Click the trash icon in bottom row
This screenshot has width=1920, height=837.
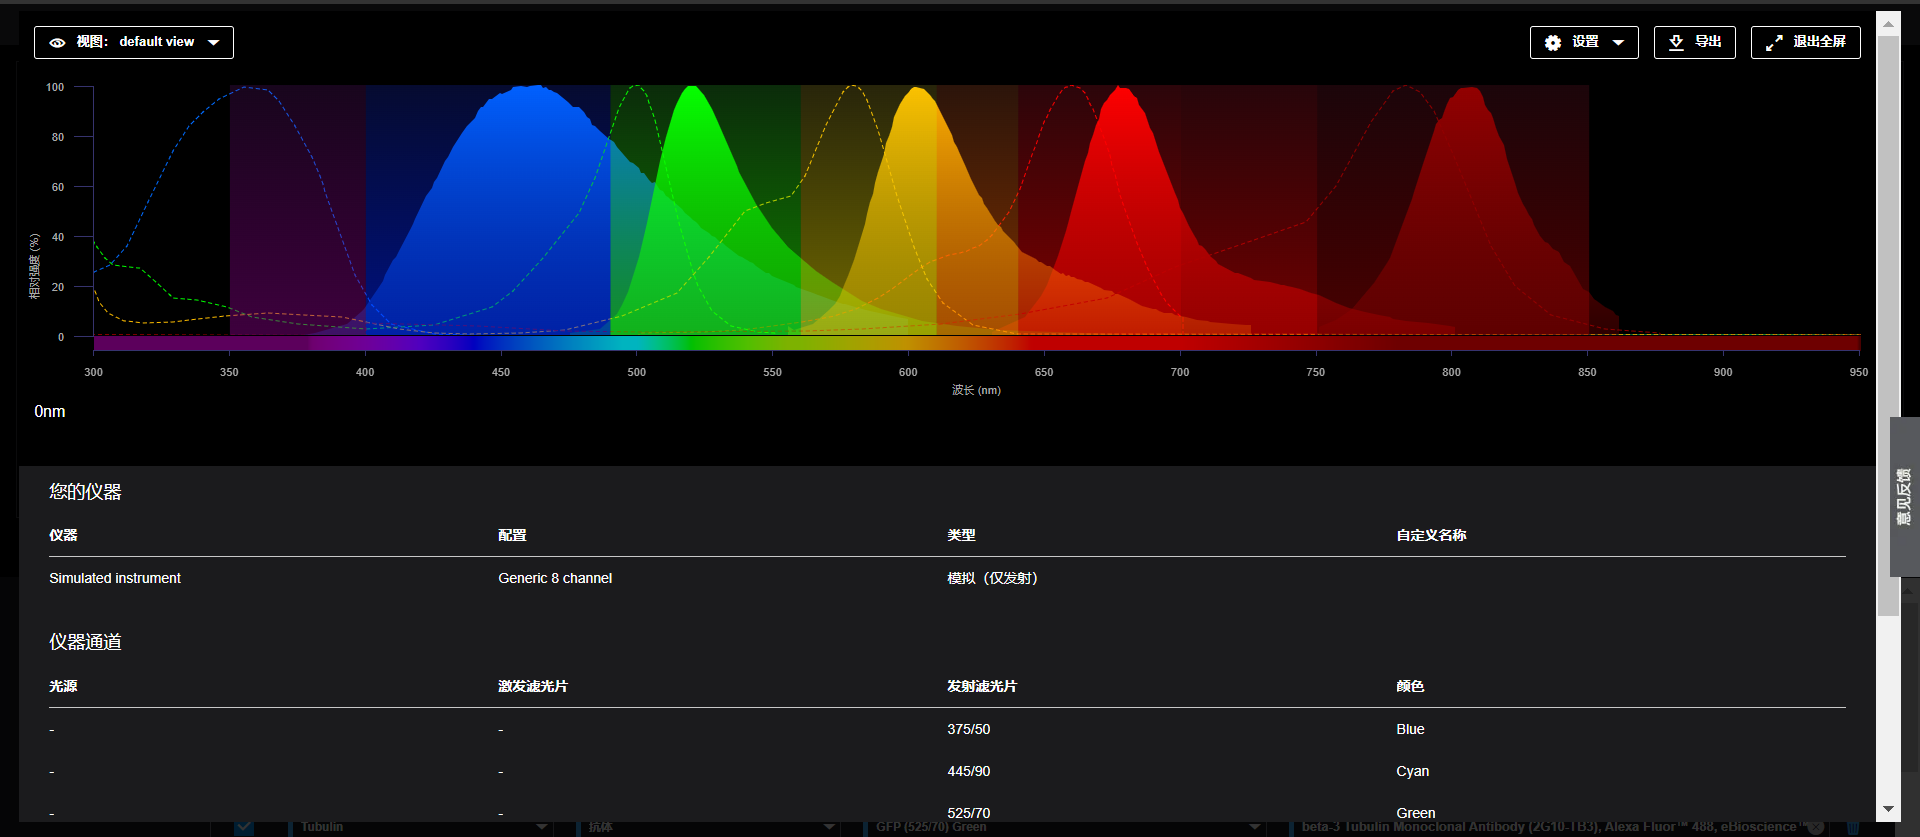pyautogui.click(x=1852, y=828)
